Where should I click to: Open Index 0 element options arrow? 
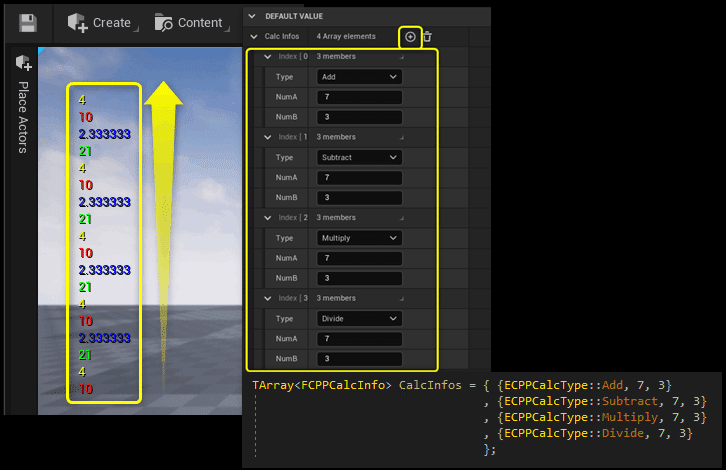[401, 57]
